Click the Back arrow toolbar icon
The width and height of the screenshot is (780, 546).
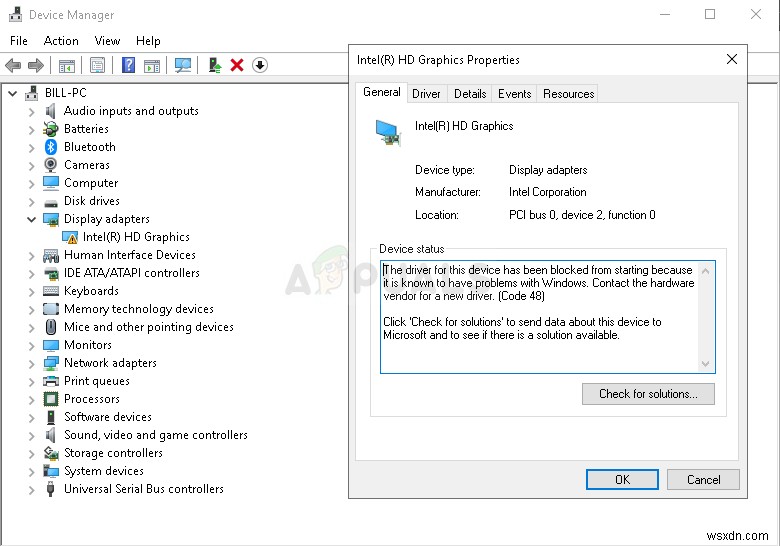(x=13, y=65)
